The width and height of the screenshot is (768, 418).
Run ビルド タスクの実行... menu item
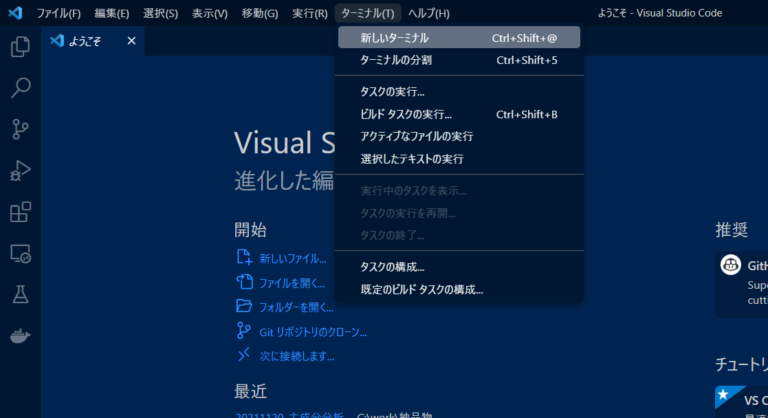406,114
